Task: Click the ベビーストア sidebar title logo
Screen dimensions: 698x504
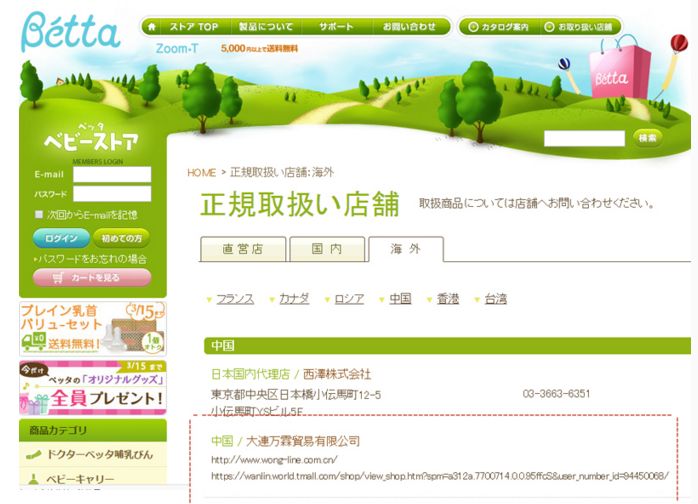Action: coord(91,139)
